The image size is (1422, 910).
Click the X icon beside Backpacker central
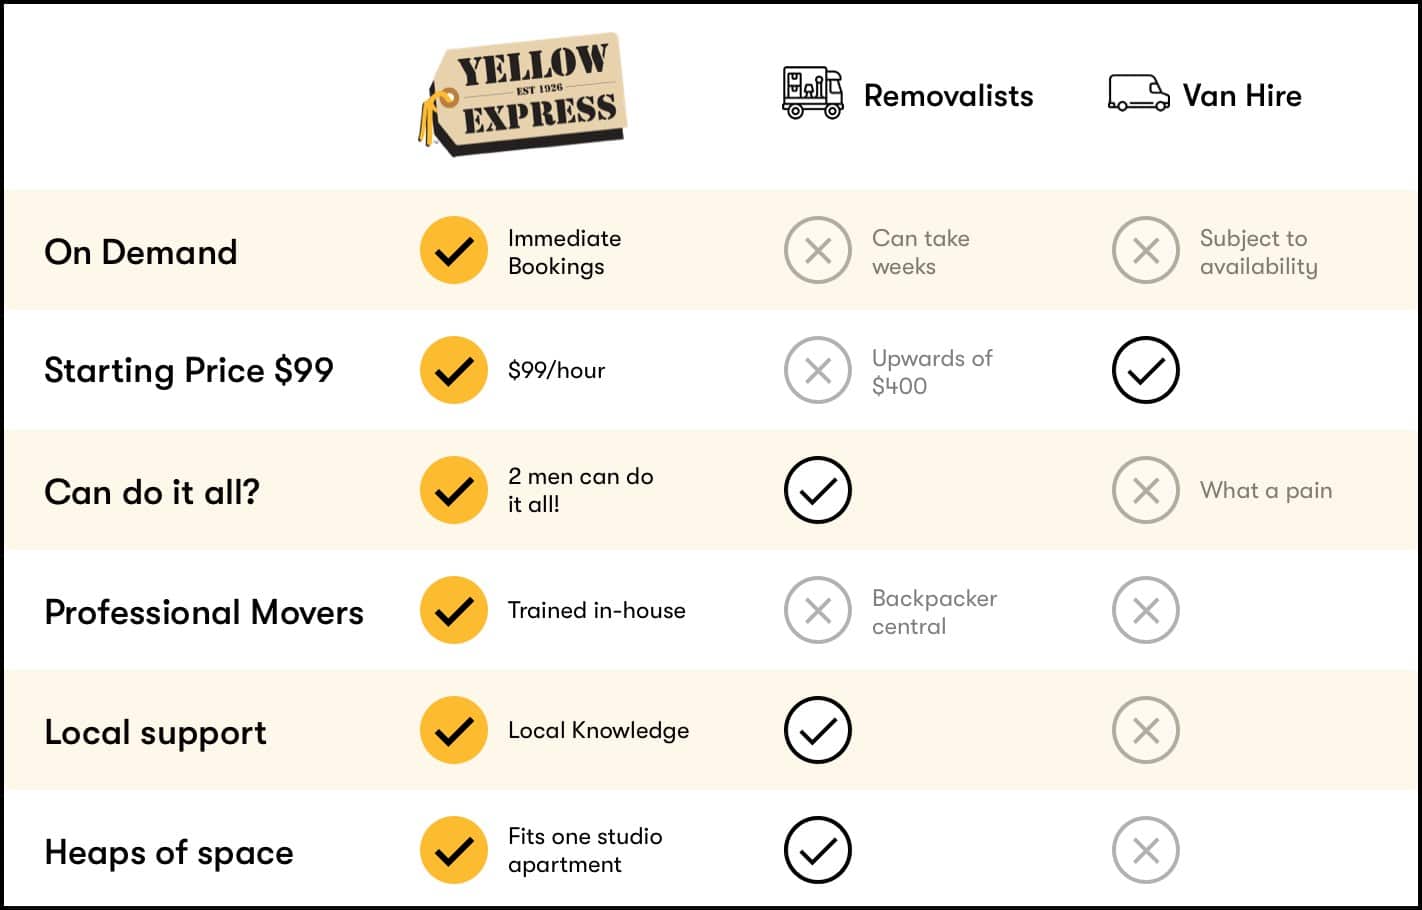pos(818,610)
